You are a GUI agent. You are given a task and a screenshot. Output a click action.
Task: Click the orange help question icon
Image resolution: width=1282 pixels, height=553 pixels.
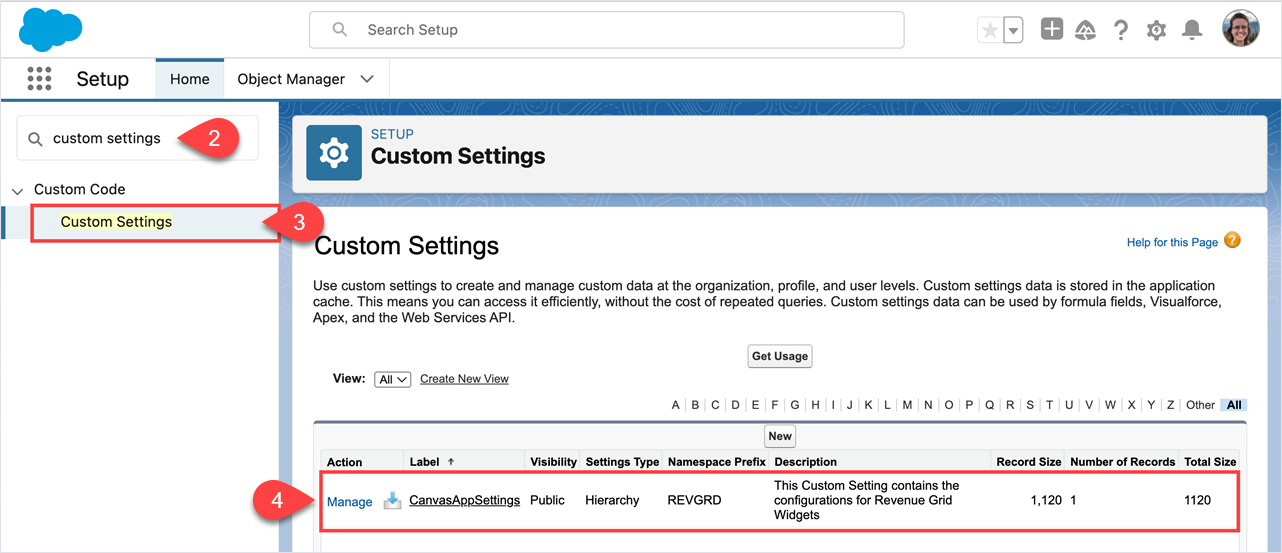pos(1232,241)
